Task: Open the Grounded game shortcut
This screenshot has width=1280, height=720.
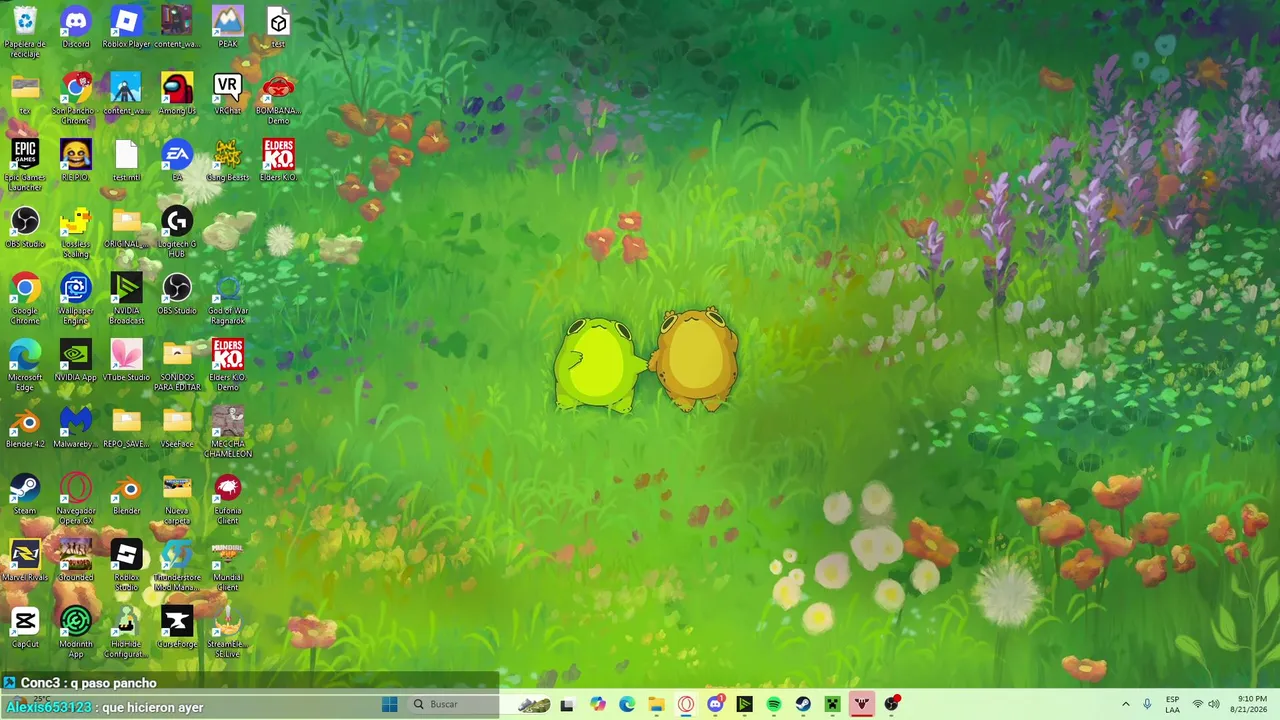Action: click(x=76, y=562)
